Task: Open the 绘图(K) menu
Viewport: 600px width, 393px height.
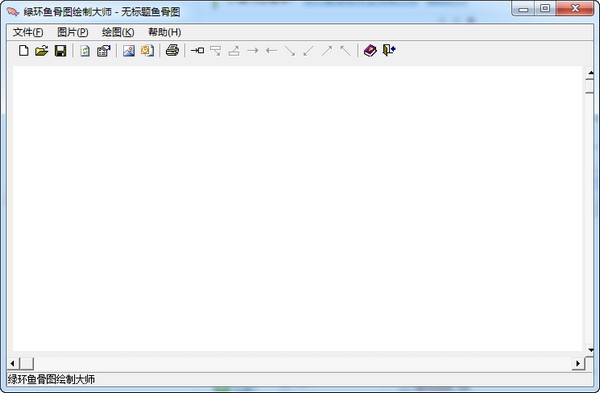Action: tap(118, 33)
